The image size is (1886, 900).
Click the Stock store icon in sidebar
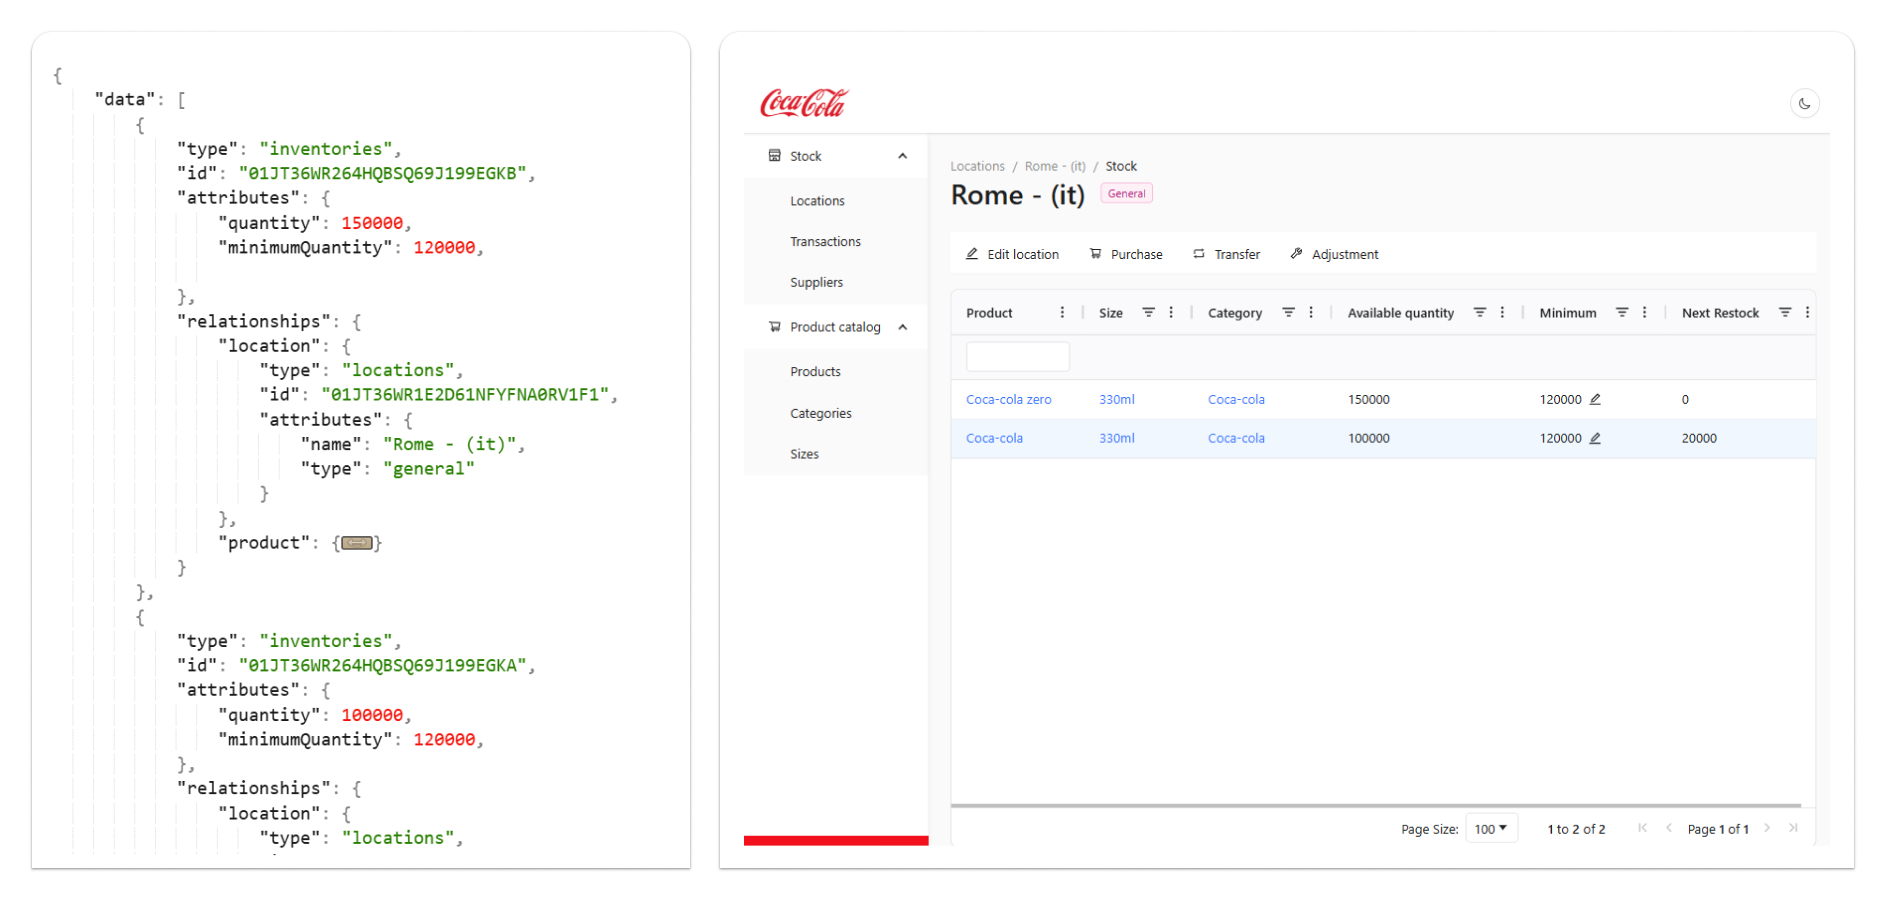(x=774, y=156)
